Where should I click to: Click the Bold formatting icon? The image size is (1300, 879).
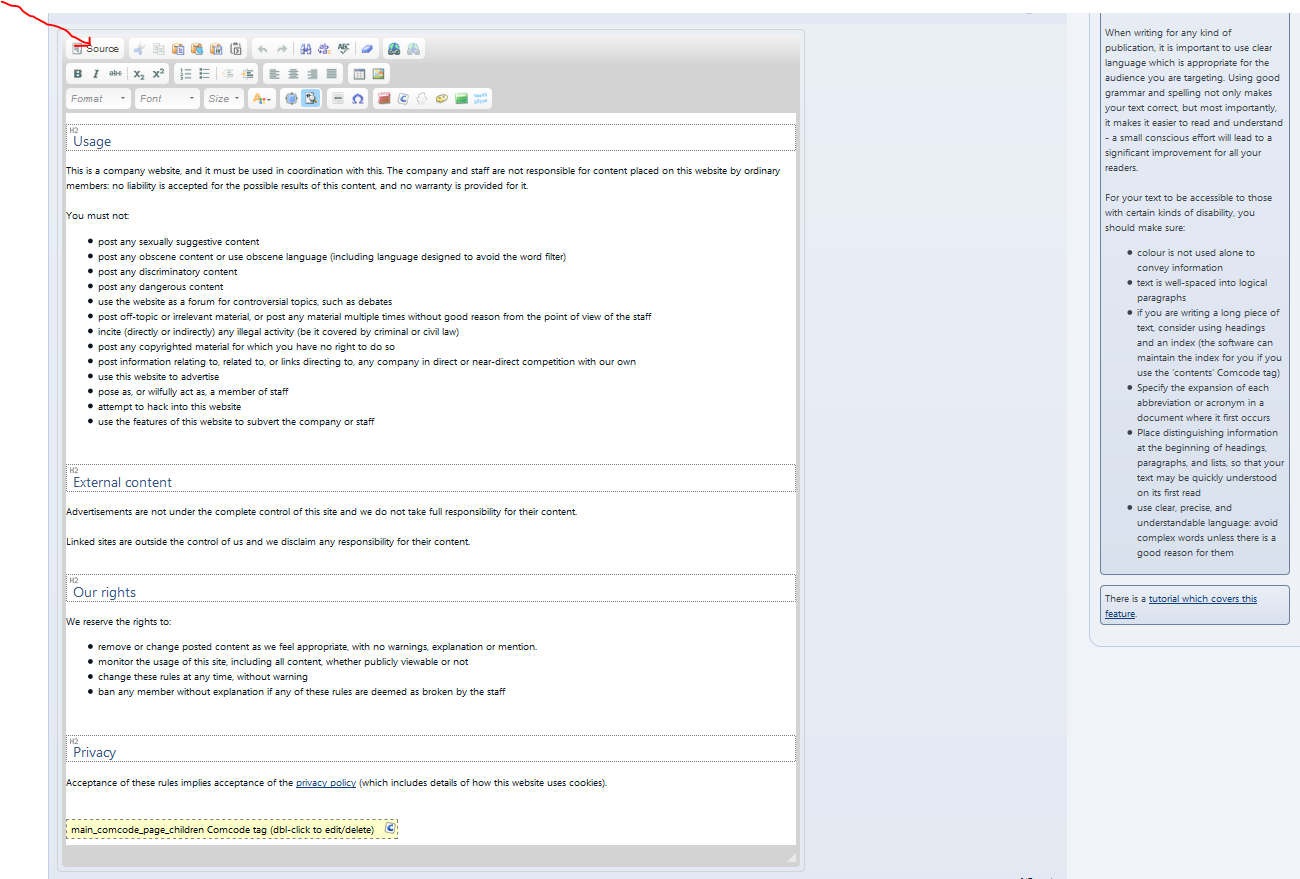[x=78, y=74]
